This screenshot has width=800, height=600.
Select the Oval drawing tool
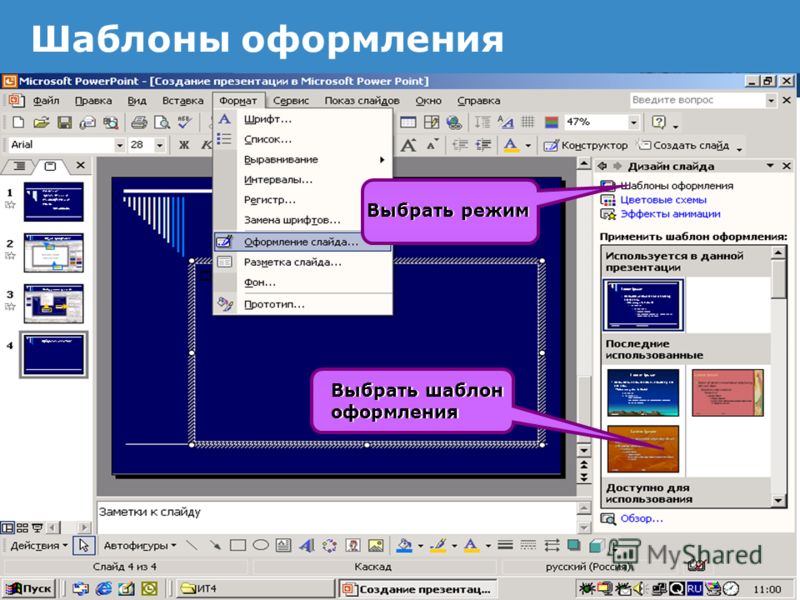tap(261, 545)
